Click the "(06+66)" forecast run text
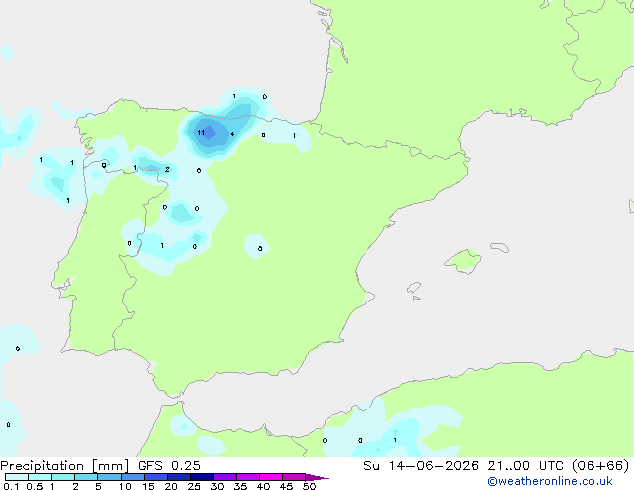Screen dimensions: 634x490 click(601, 466)
